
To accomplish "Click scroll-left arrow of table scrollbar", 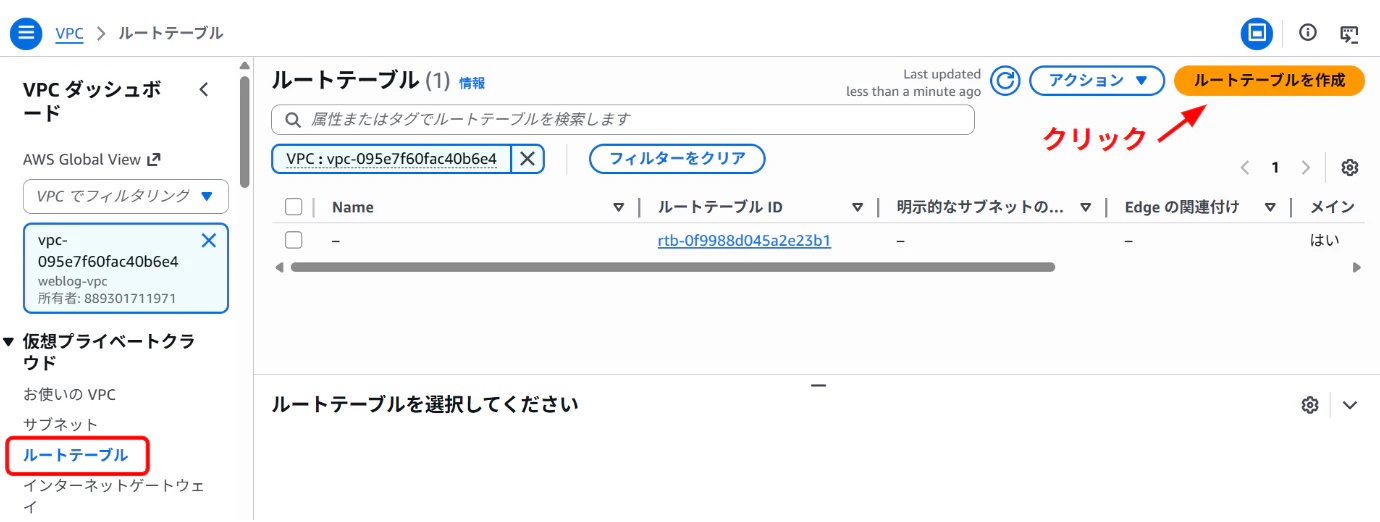I will pyautogui.click(x=279, y=267).
